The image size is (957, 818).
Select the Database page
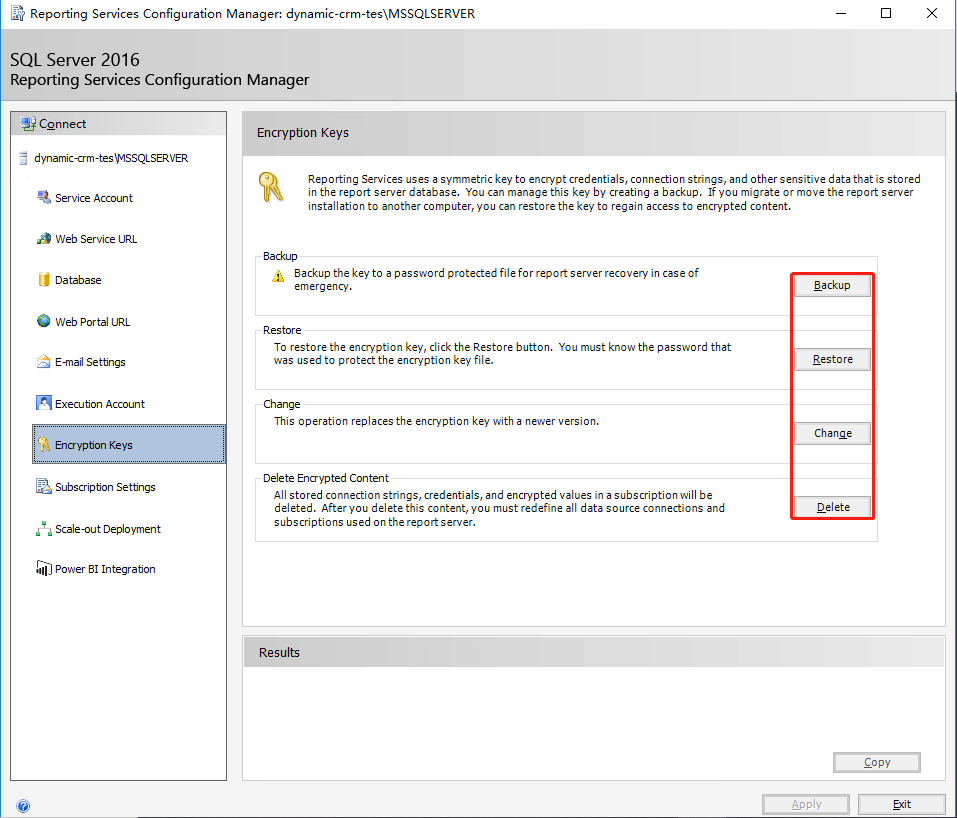(78, 280)
